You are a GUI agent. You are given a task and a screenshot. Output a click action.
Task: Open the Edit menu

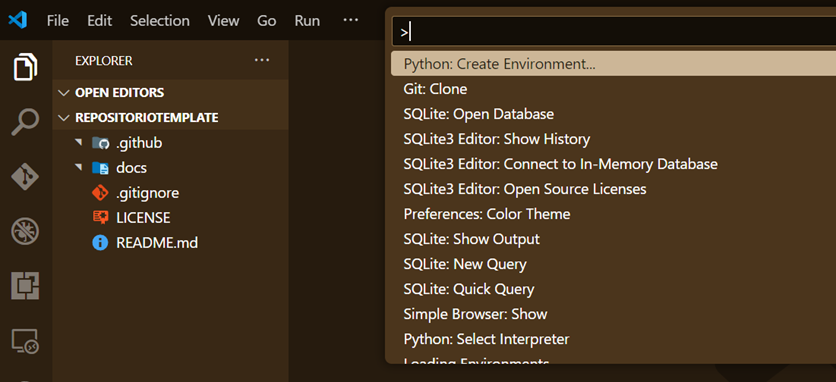click(x=100, y=21)
